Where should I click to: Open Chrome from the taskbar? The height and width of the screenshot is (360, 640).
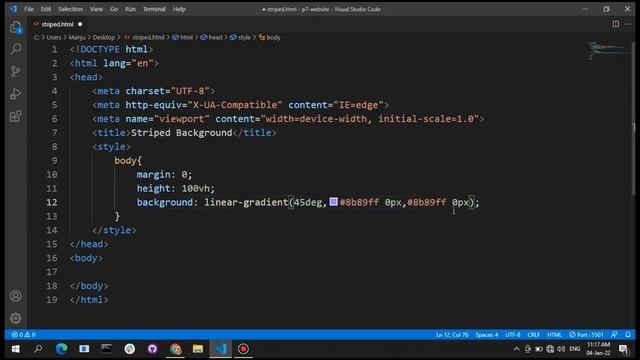click(x=176, y=349)
